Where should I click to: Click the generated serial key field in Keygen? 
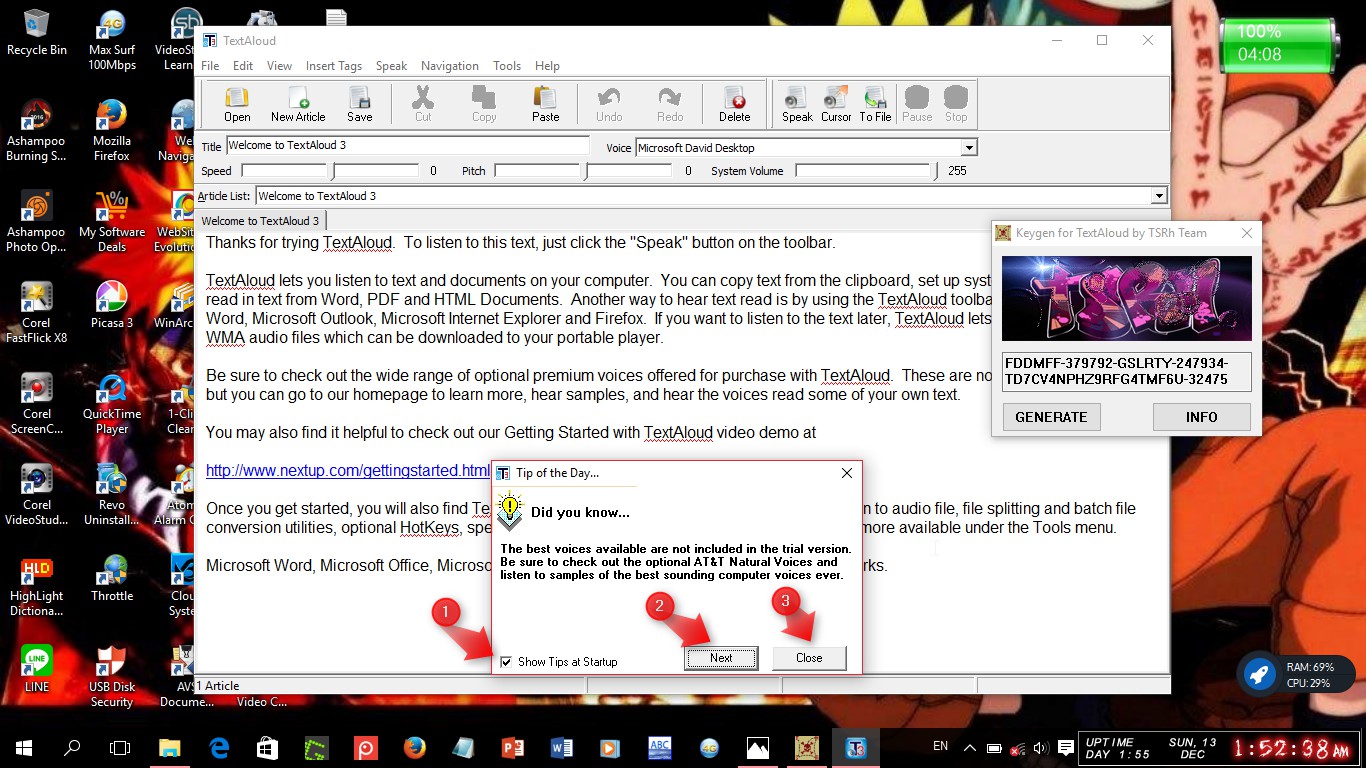1127,371
